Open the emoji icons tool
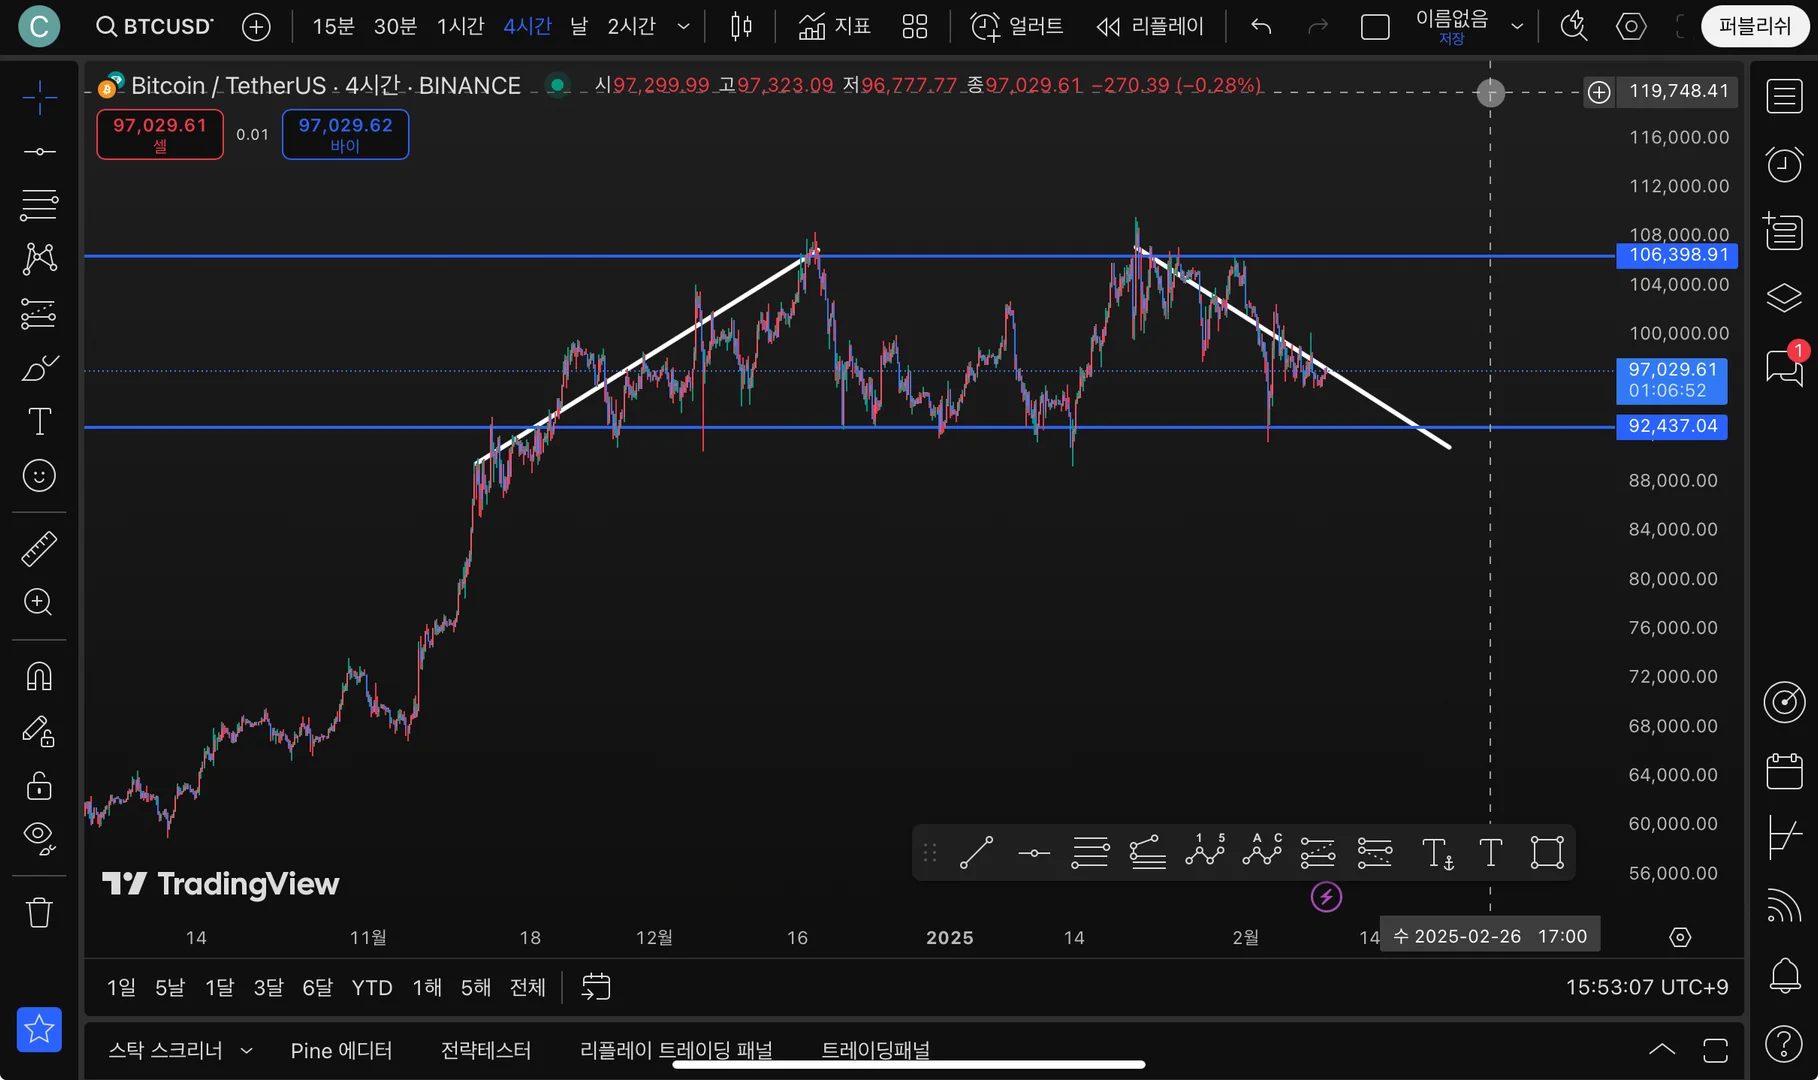The image size is (1818, 1080). pyautogui.click(x=39, y=476)
